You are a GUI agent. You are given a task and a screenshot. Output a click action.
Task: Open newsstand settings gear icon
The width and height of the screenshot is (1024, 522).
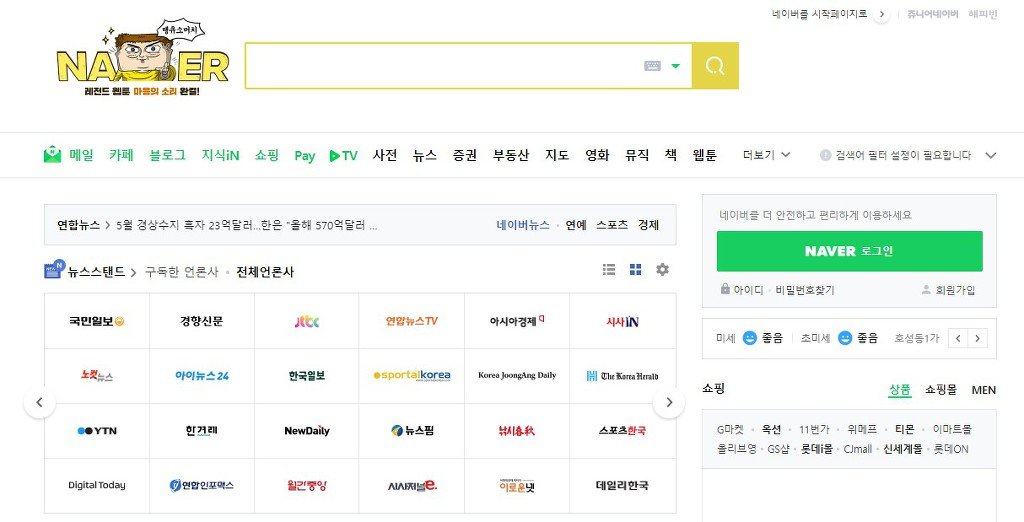click(662, 270)
